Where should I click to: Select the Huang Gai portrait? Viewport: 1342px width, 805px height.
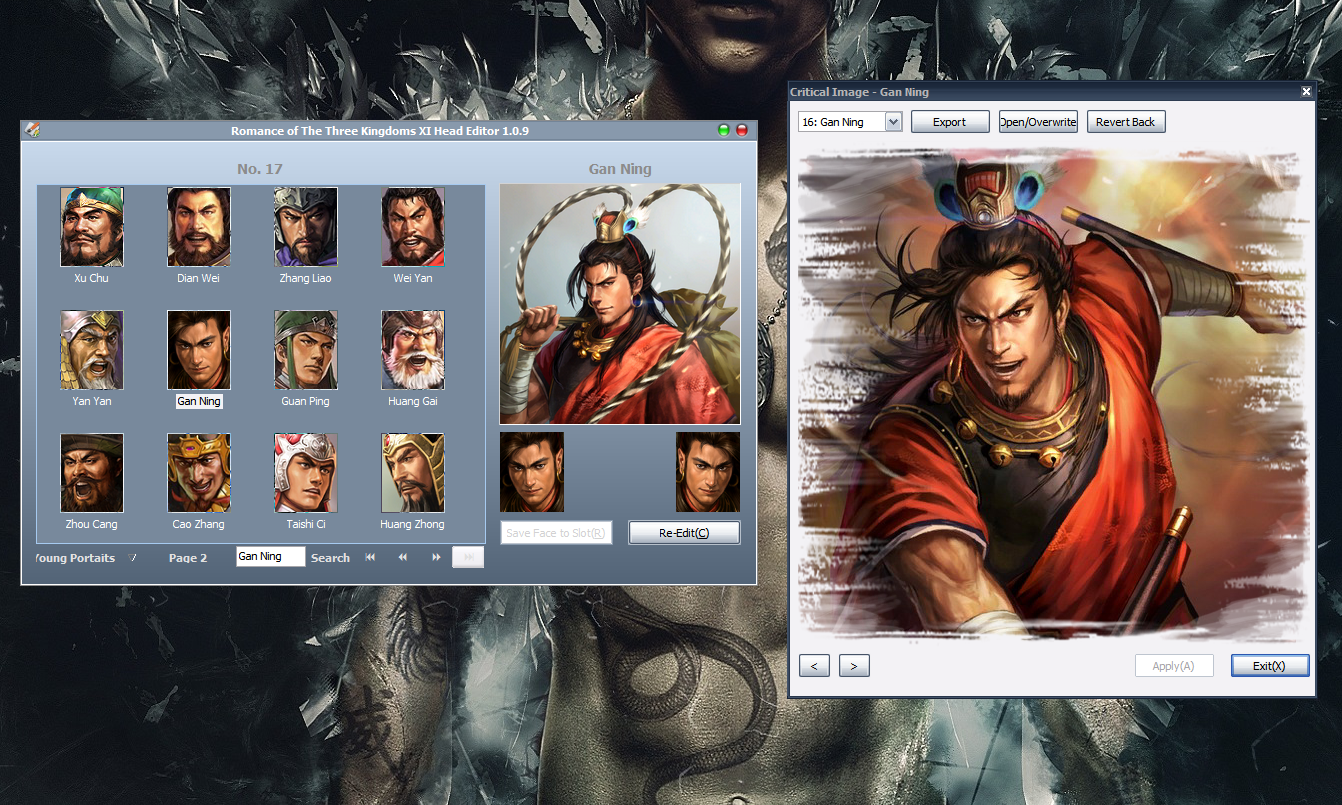coord(413,349)
